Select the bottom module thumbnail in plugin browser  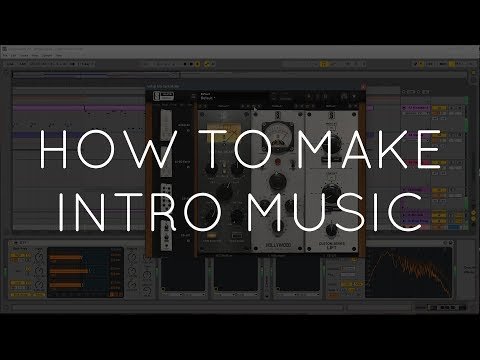[x=166, y=235]
